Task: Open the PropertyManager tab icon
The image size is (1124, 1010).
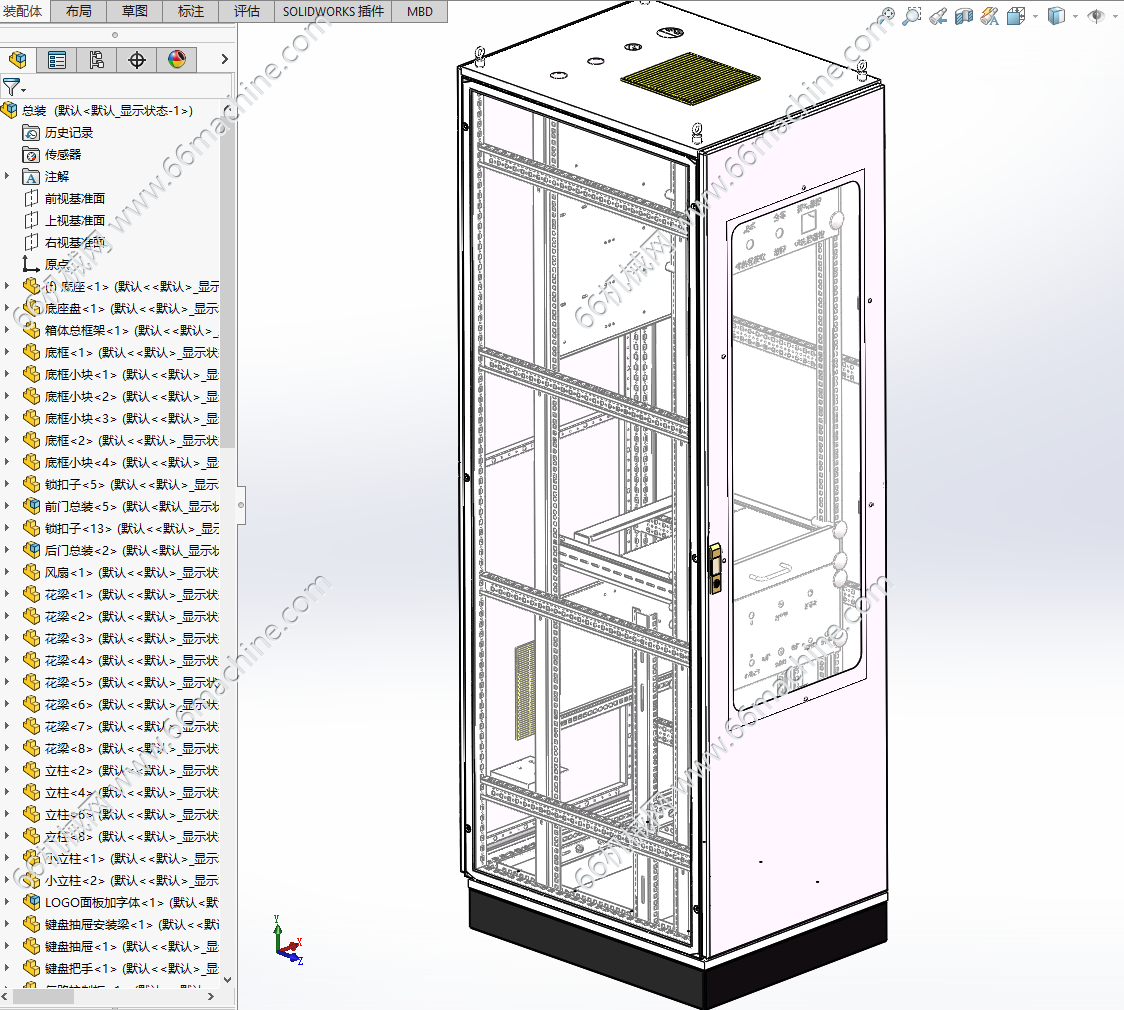Action: [x=57, y=59]
